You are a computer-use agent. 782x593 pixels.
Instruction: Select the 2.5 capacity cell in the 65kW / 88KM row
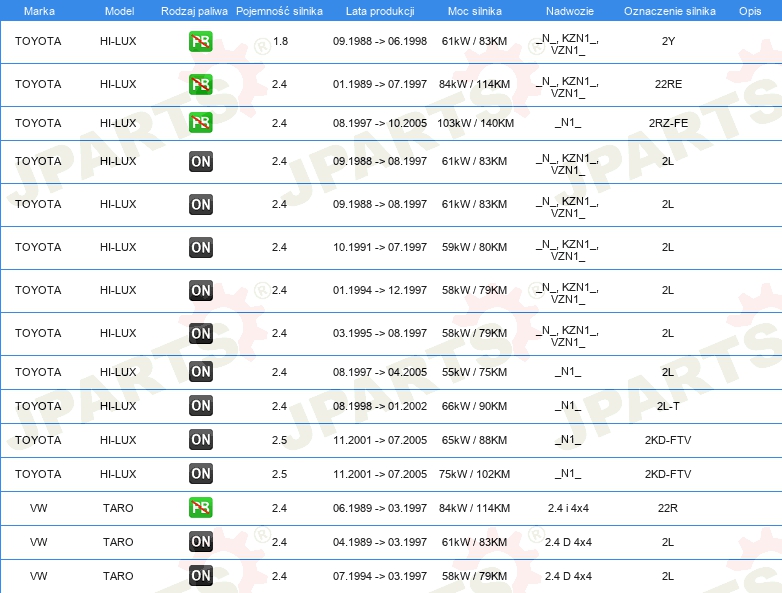click(279, 440)
